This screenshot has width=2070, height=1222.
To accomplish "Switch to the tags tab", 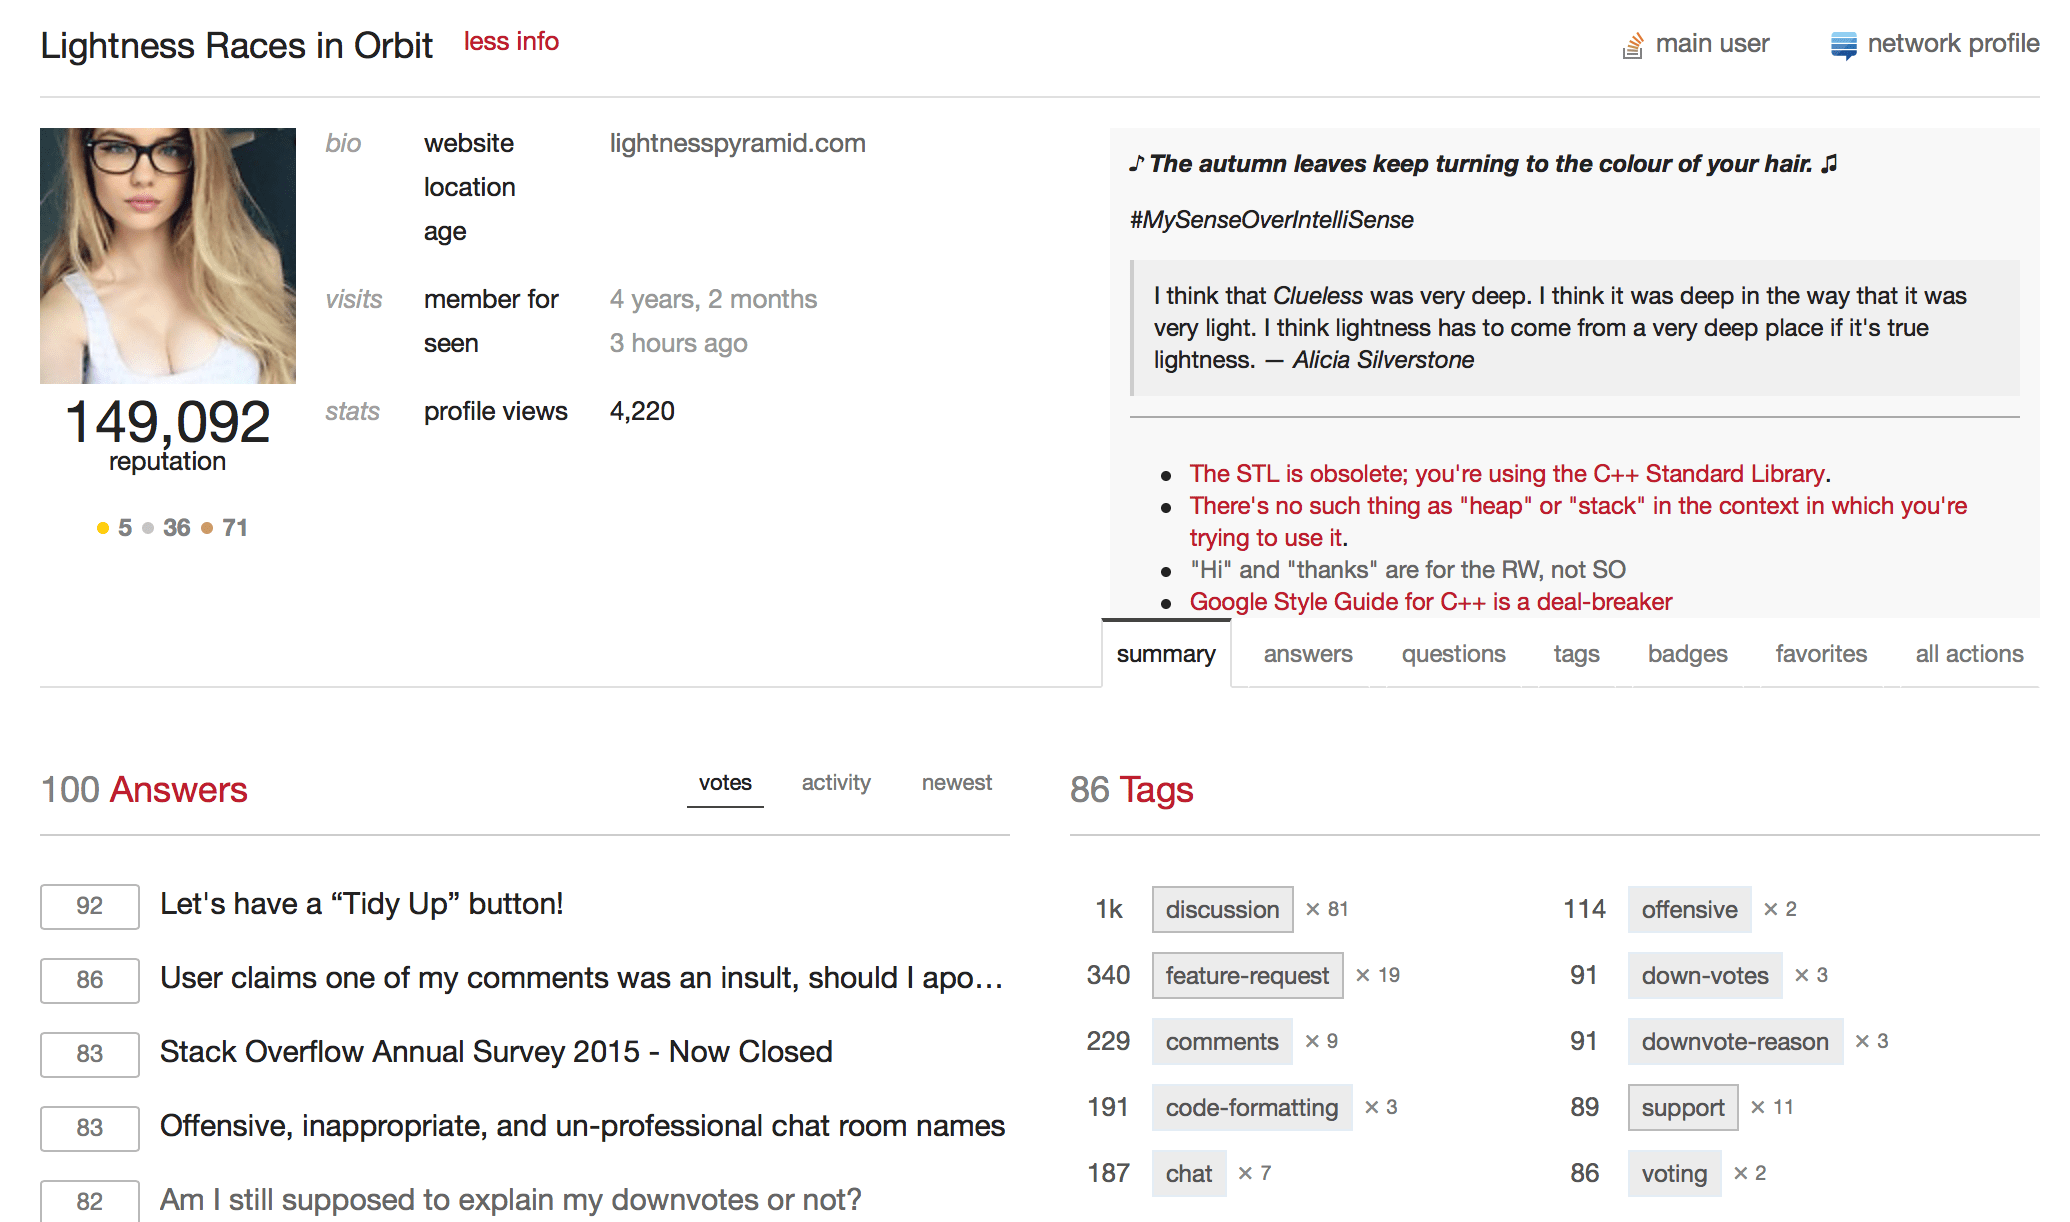I will (x=1576, y=654).
